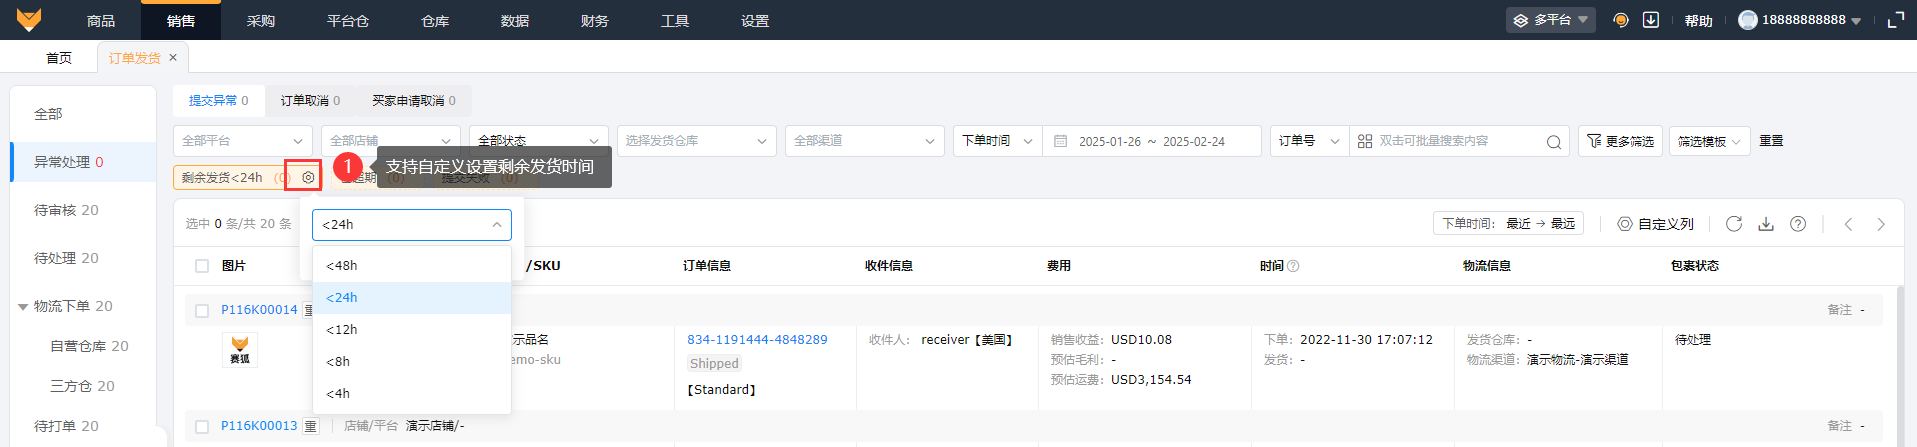This screenshot has width=1917, height=447.
Task: Switch to the 买家申请取消 tab
Action: (x=414, y=101)
